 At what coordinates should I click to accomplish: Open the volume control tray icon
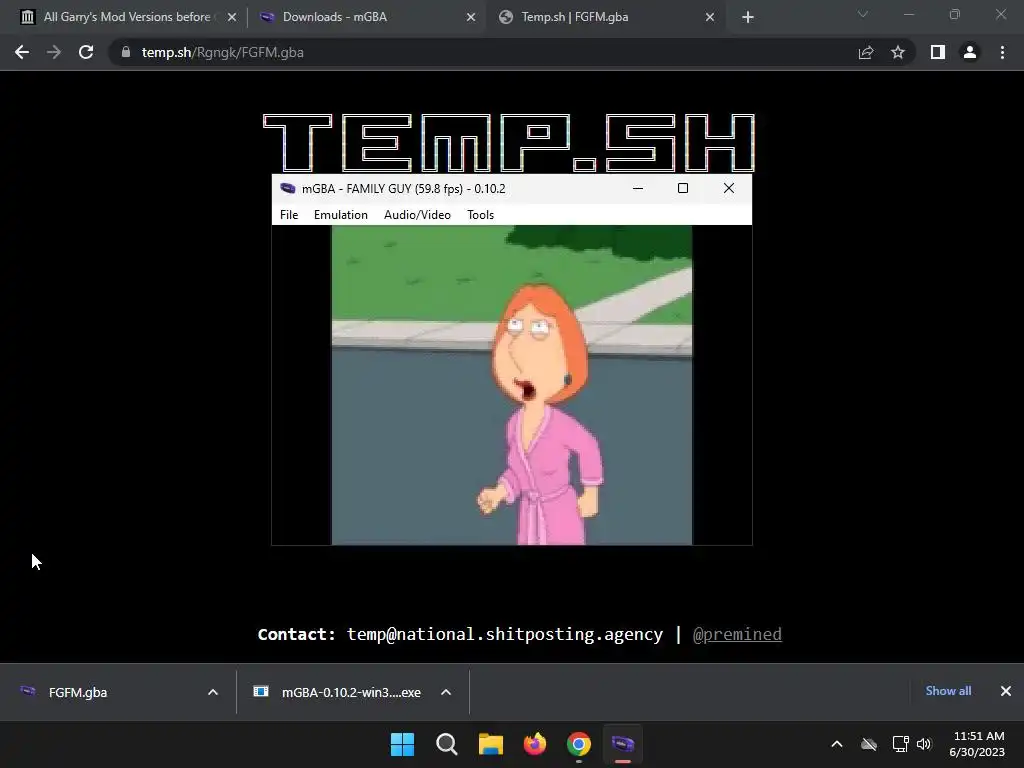(924, 744)
